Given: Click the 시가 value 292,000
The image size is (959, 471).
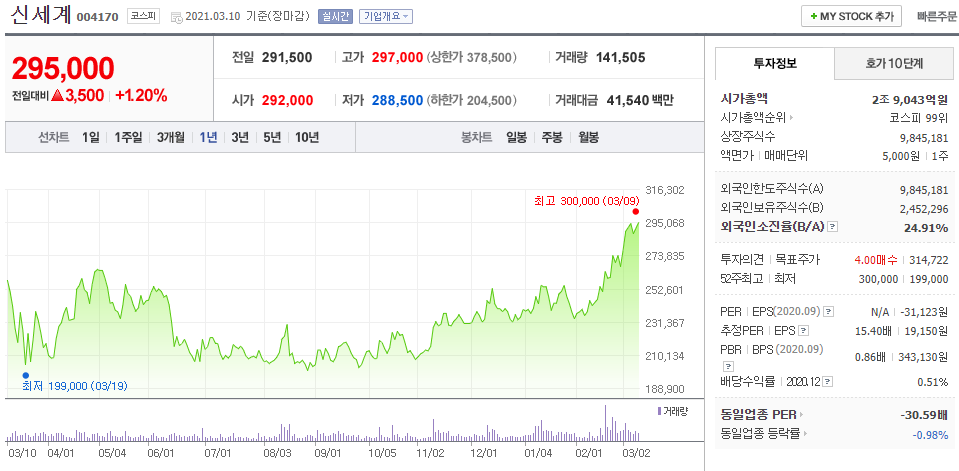Looking at the screenshot, I should [287, 100].
